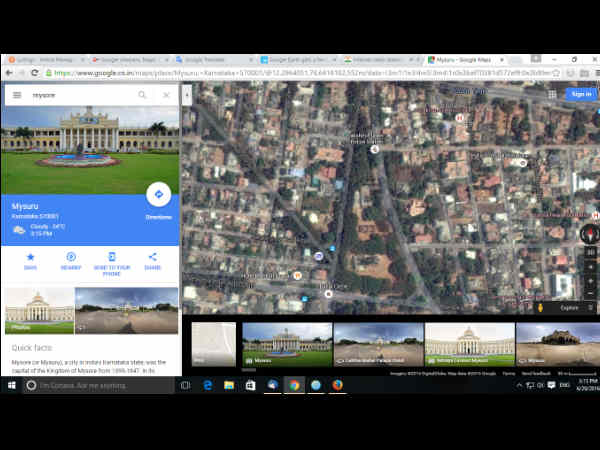Click the mysore search input field
Image resolution: width=600 pixels, height=450 pixels.
point(80,95)
